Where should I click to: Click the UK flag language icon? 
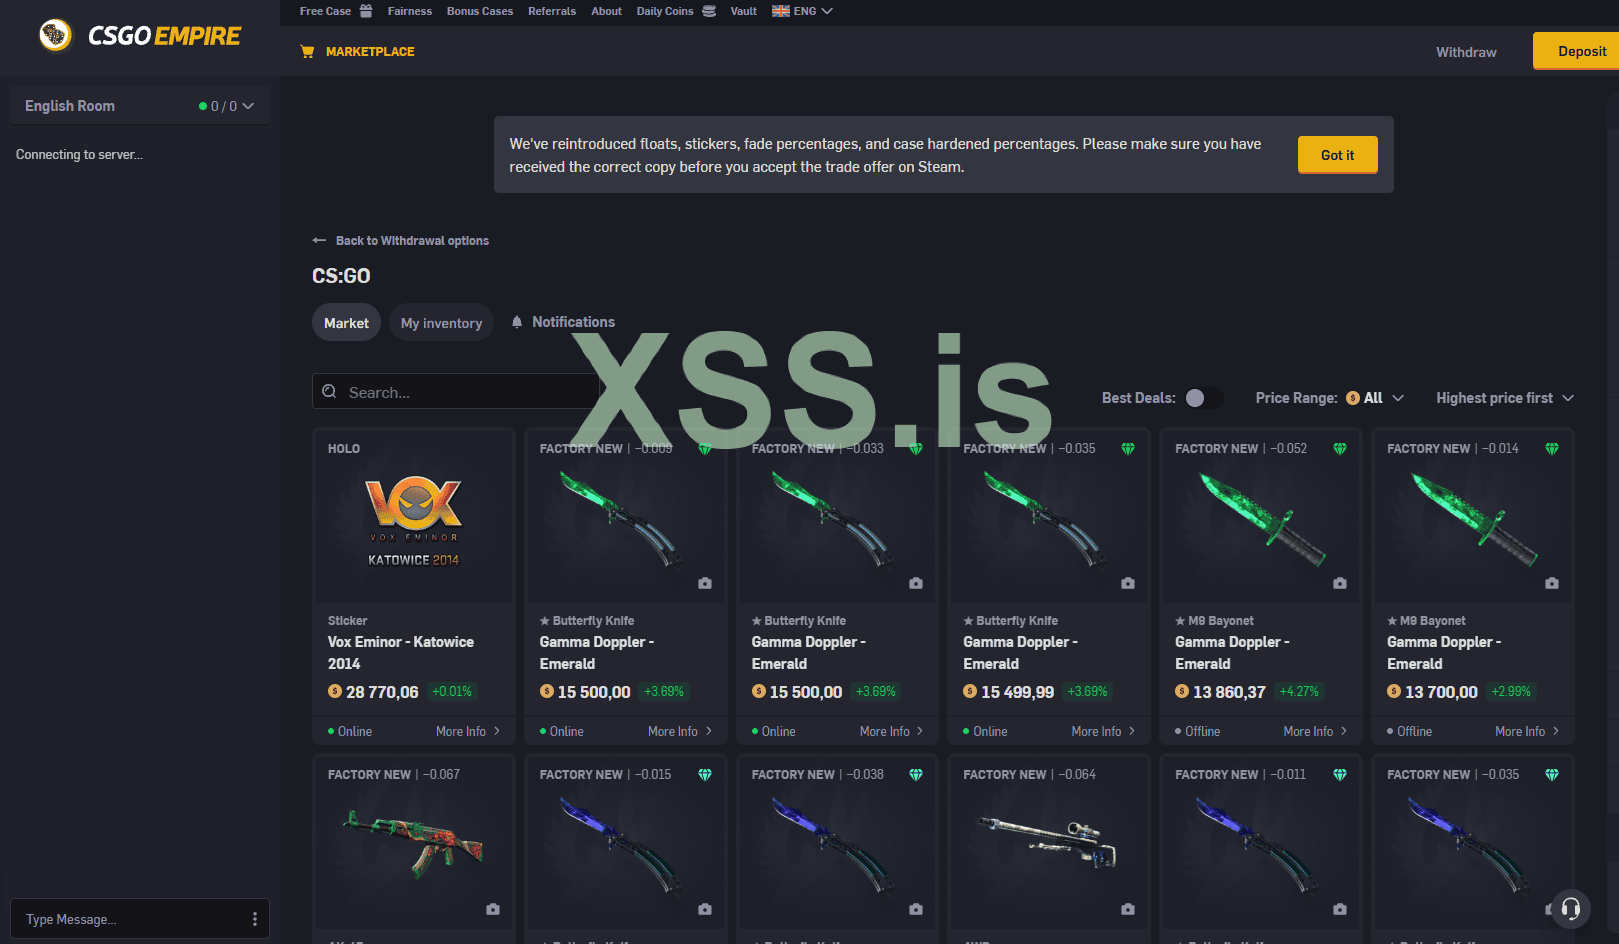tap(781, 11)
